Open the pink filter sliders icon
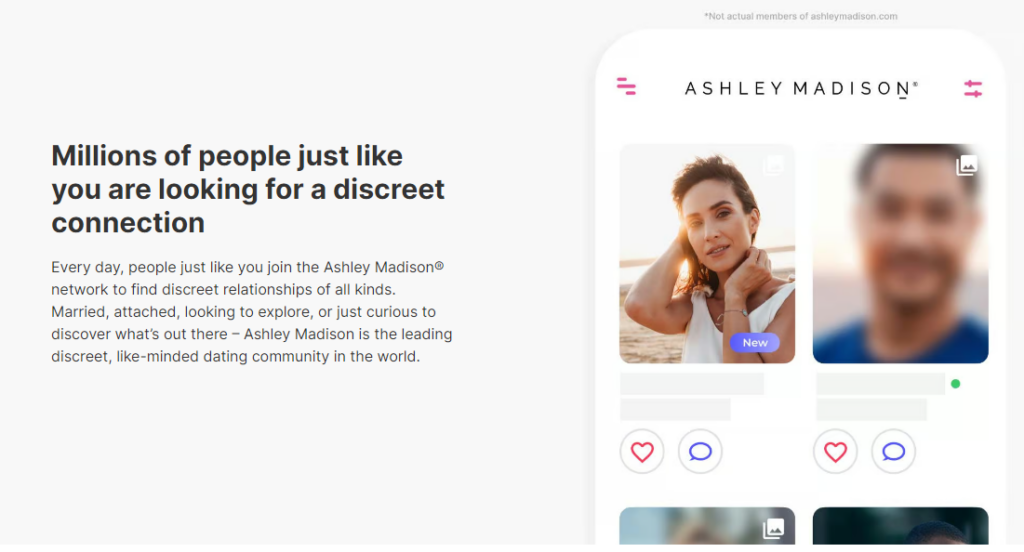Screen dimensions: 1024x552 (x=972, y=88)
